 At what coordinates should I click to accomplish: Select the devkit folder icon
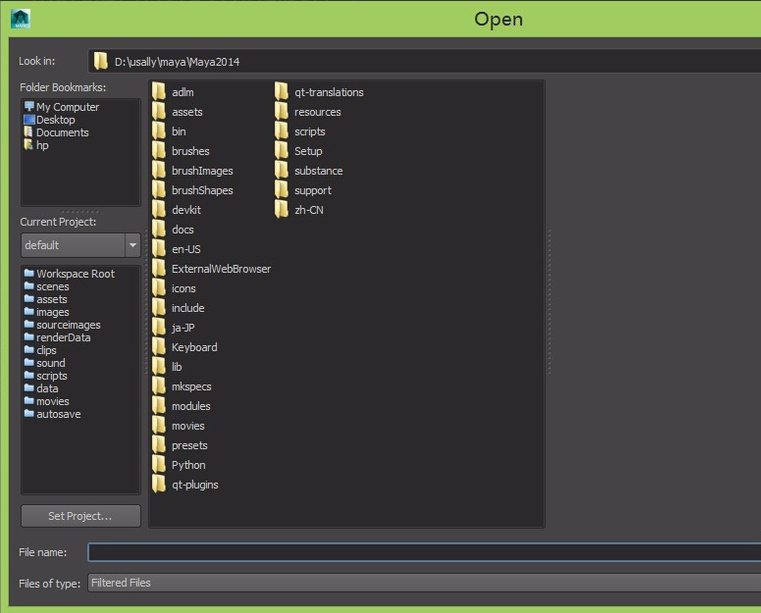pyautogui.click(x=159, y=210)
